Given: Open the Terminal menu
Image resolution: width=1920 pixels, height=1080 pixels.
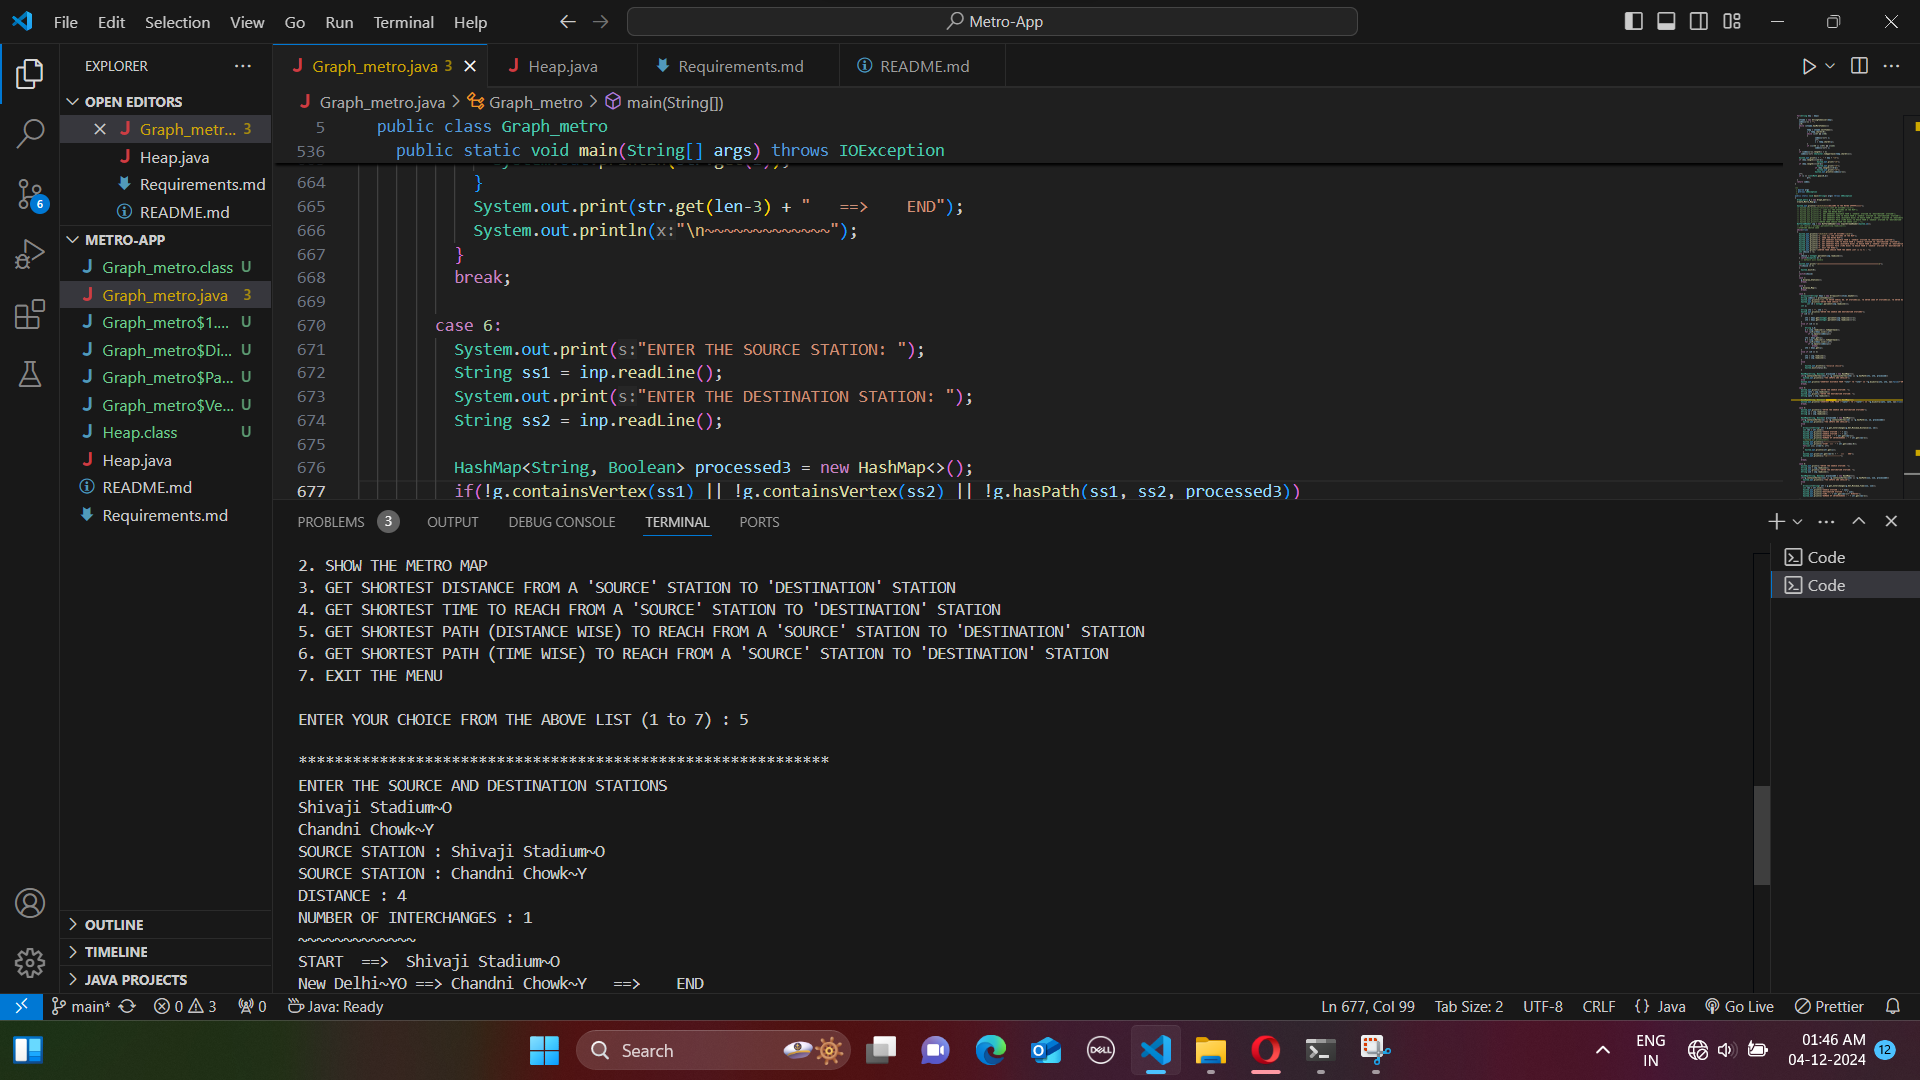Looking at the screenshot, I should 403,21.
